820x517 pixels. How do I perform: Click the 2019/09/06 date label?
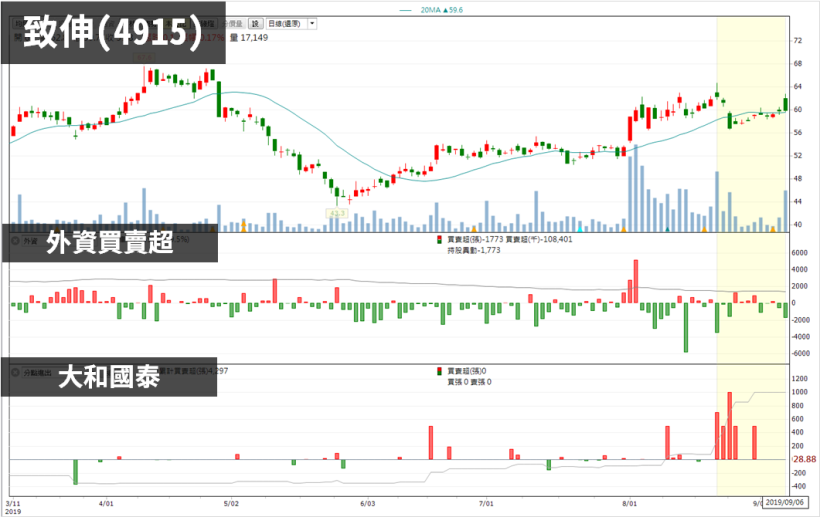(784, 502)
